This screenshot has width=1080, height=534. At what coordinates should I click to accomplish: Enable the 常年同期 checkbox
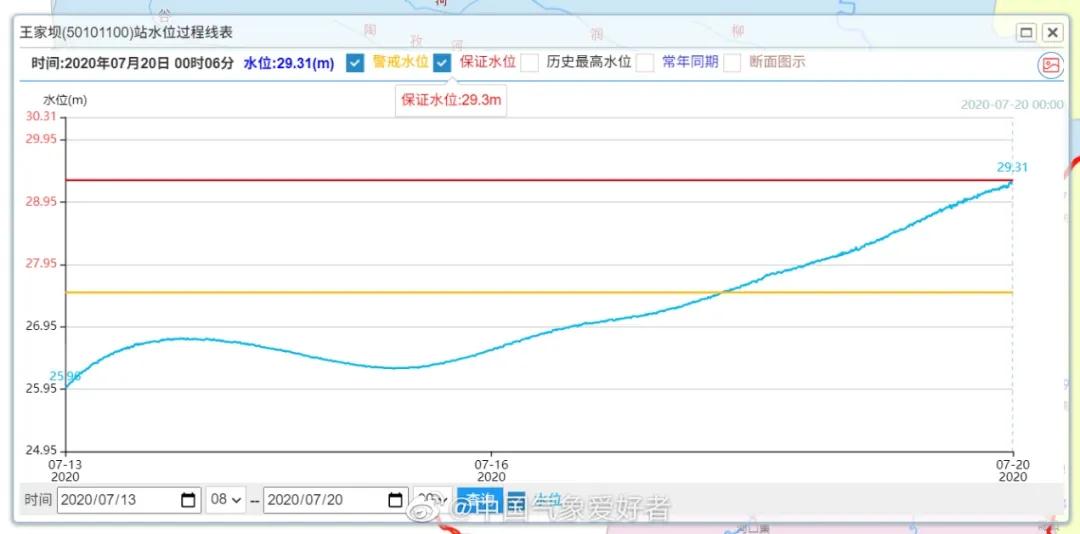(645, 63)
